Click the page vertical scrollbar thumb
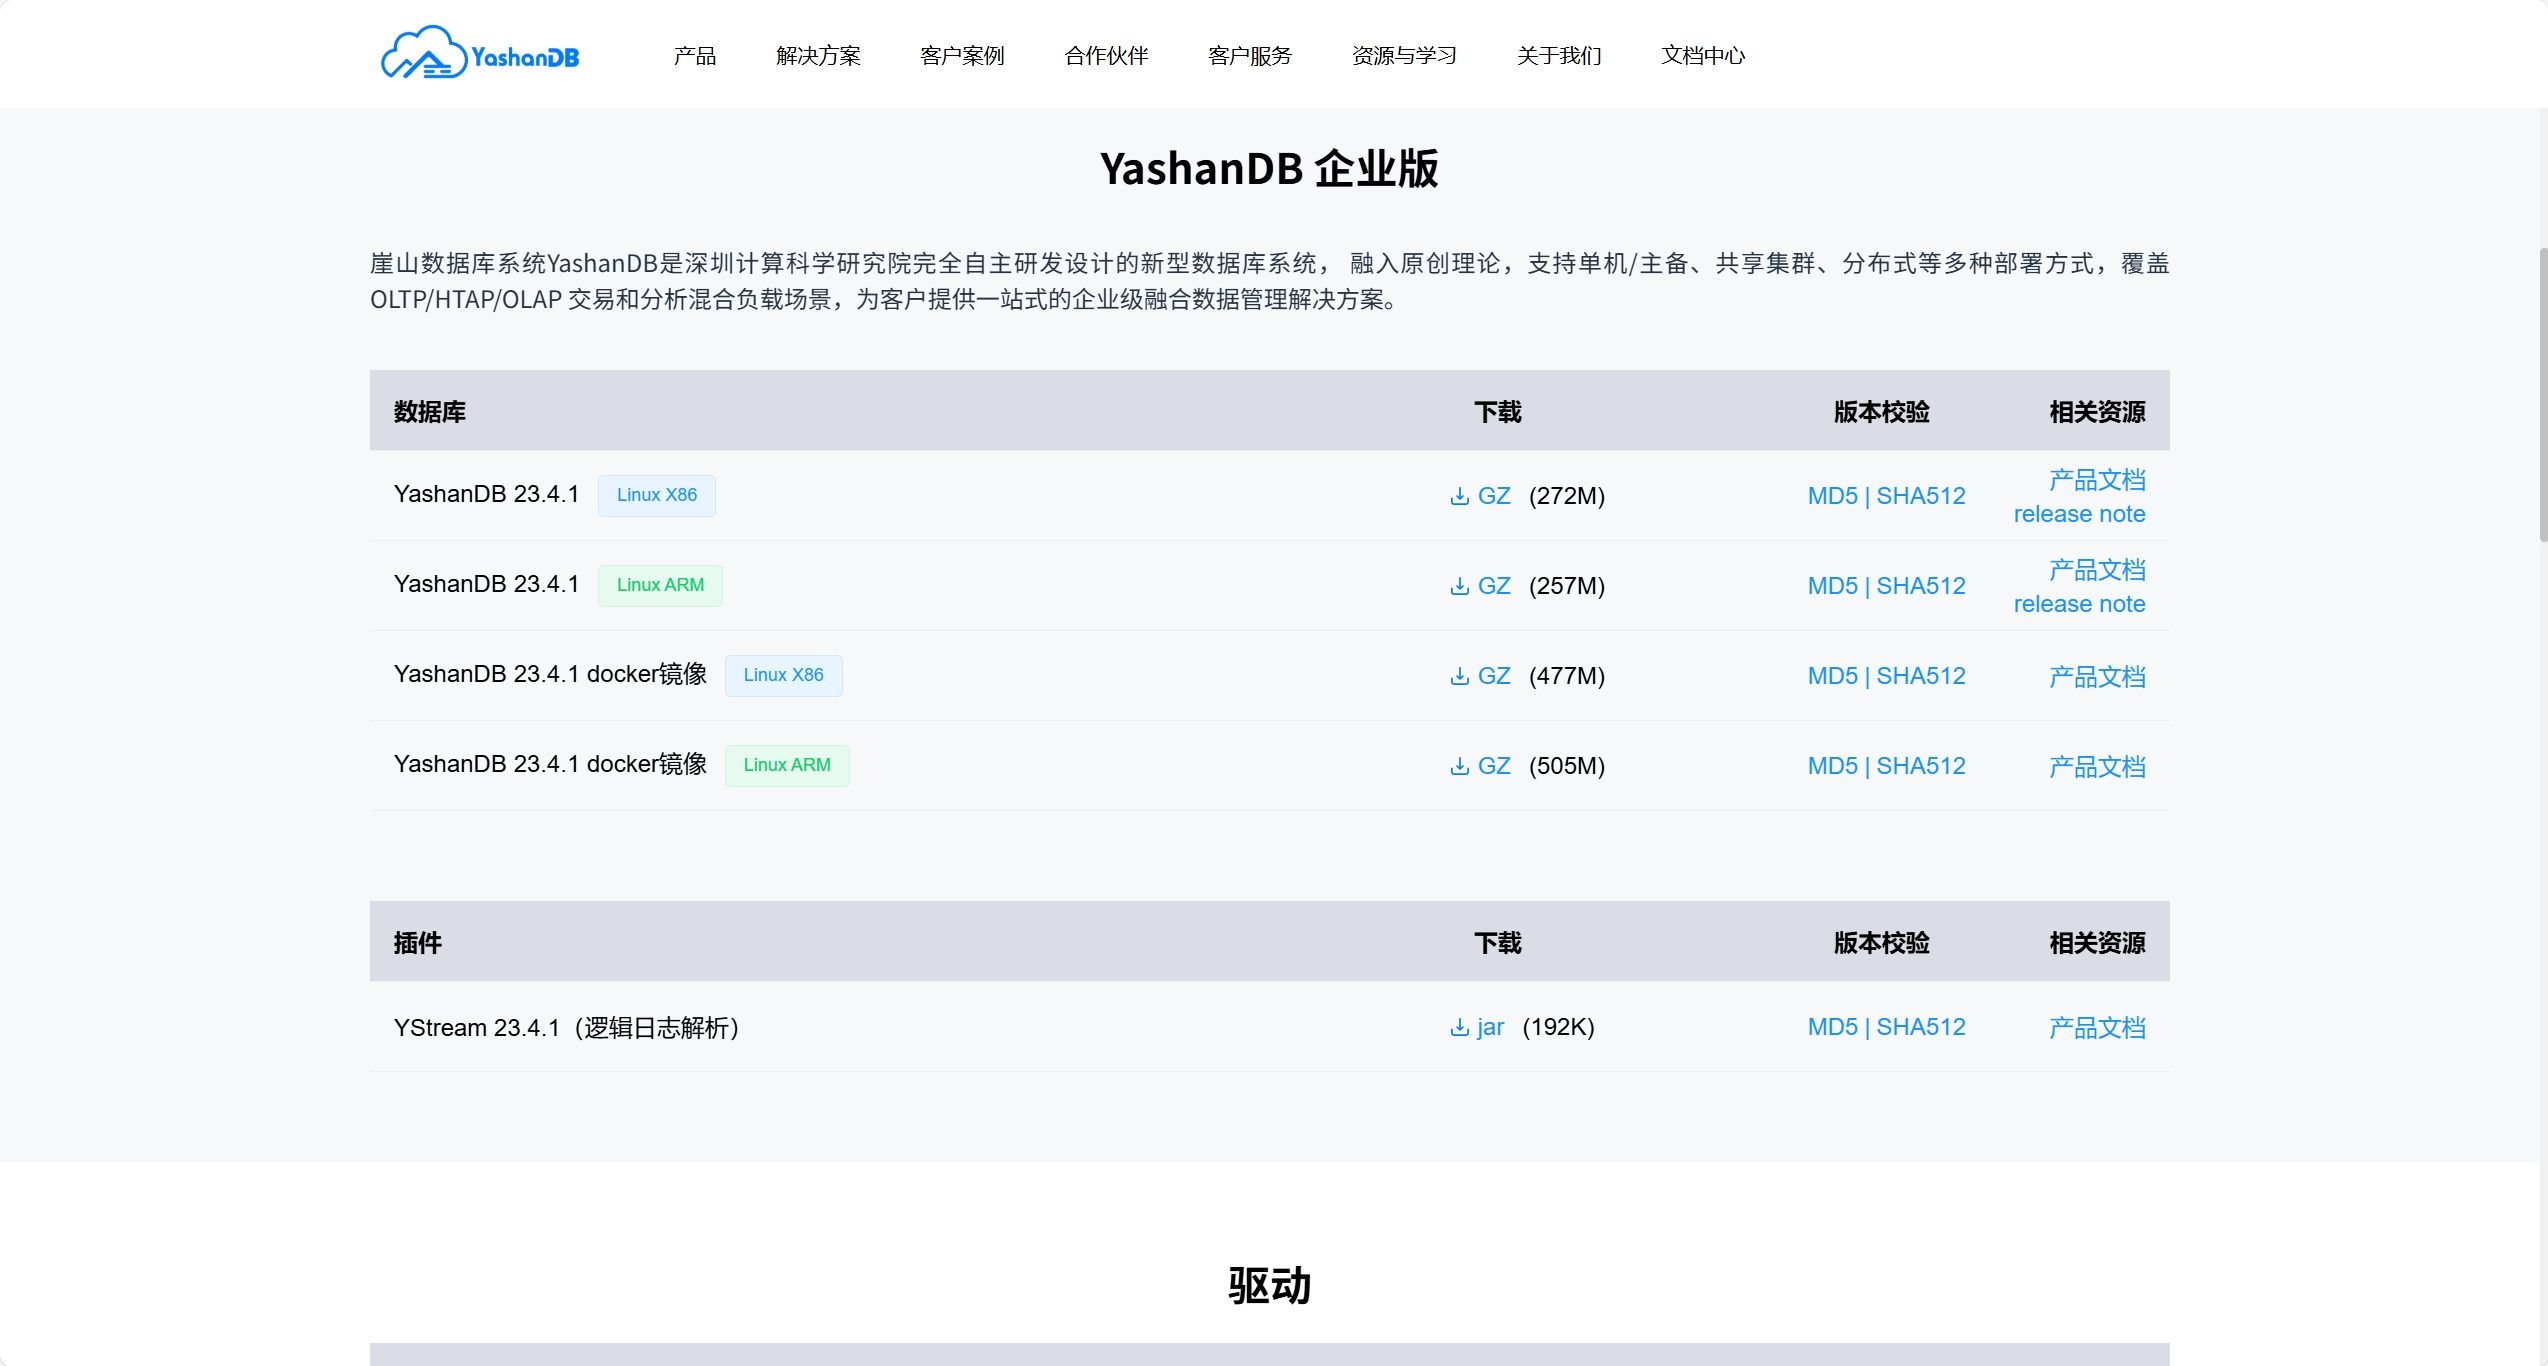 (x=2542, y=395)
